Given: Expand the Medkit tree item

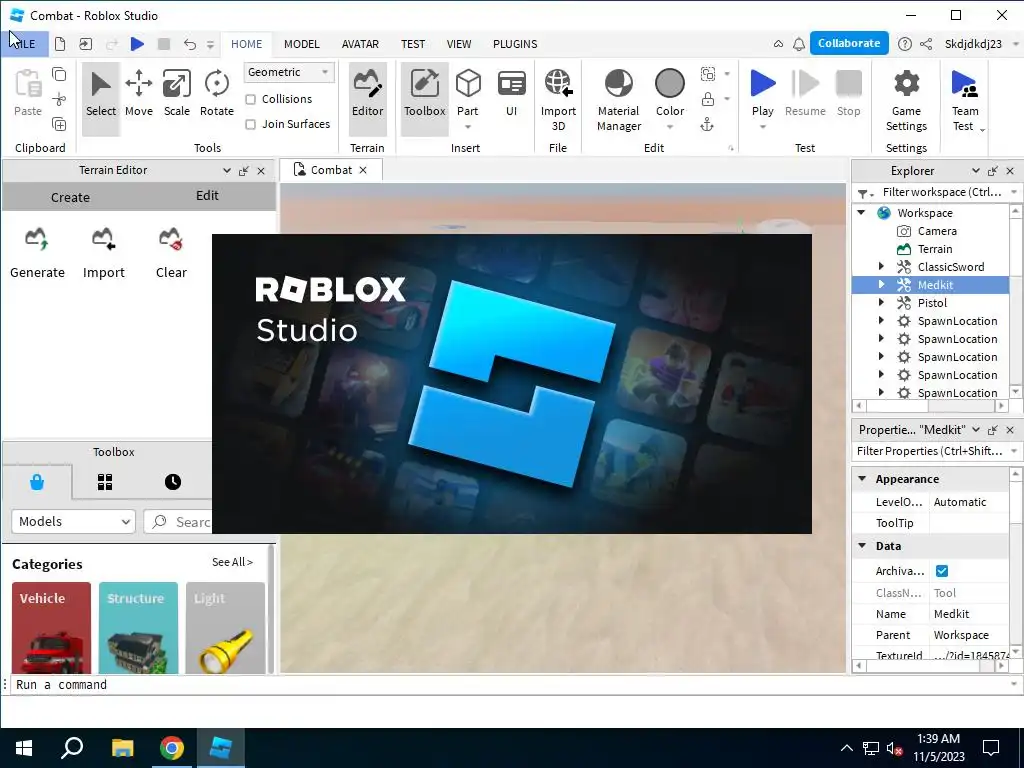Looking at the screenshot, I should 881,285.
